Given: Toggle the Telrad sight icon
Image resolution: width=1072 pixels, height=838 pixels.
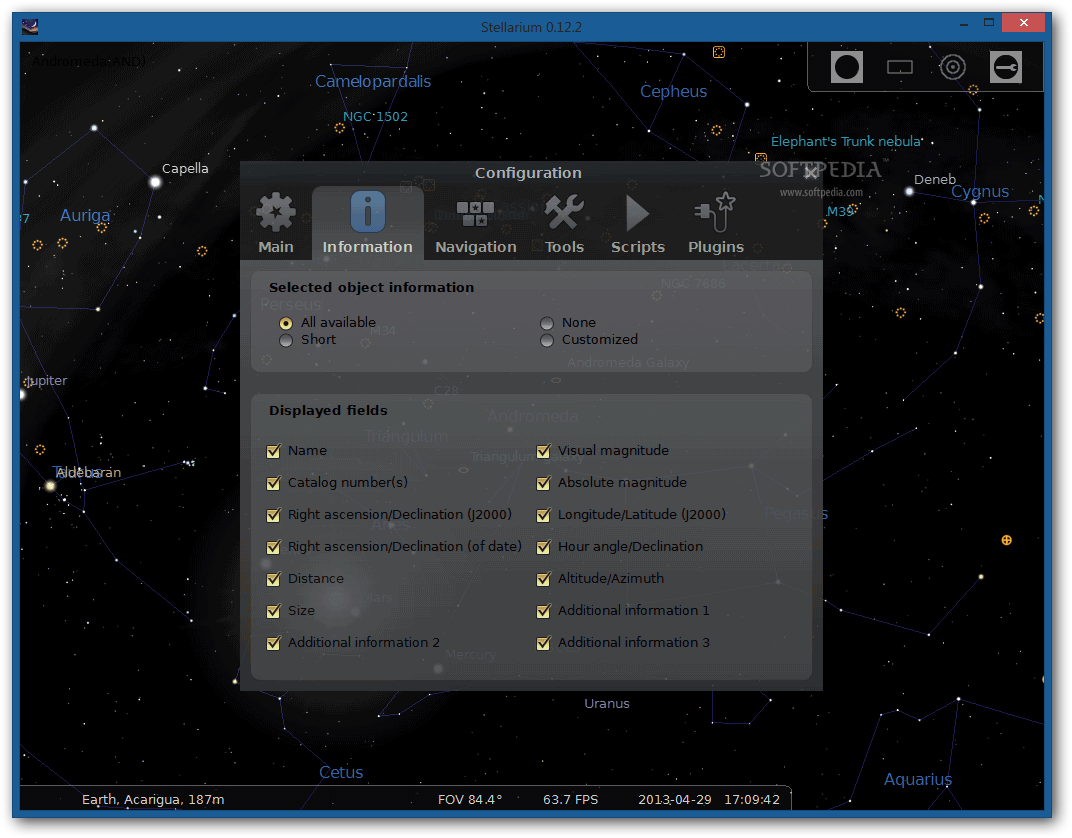Looking at the screenshot, I should click(952, 67).
